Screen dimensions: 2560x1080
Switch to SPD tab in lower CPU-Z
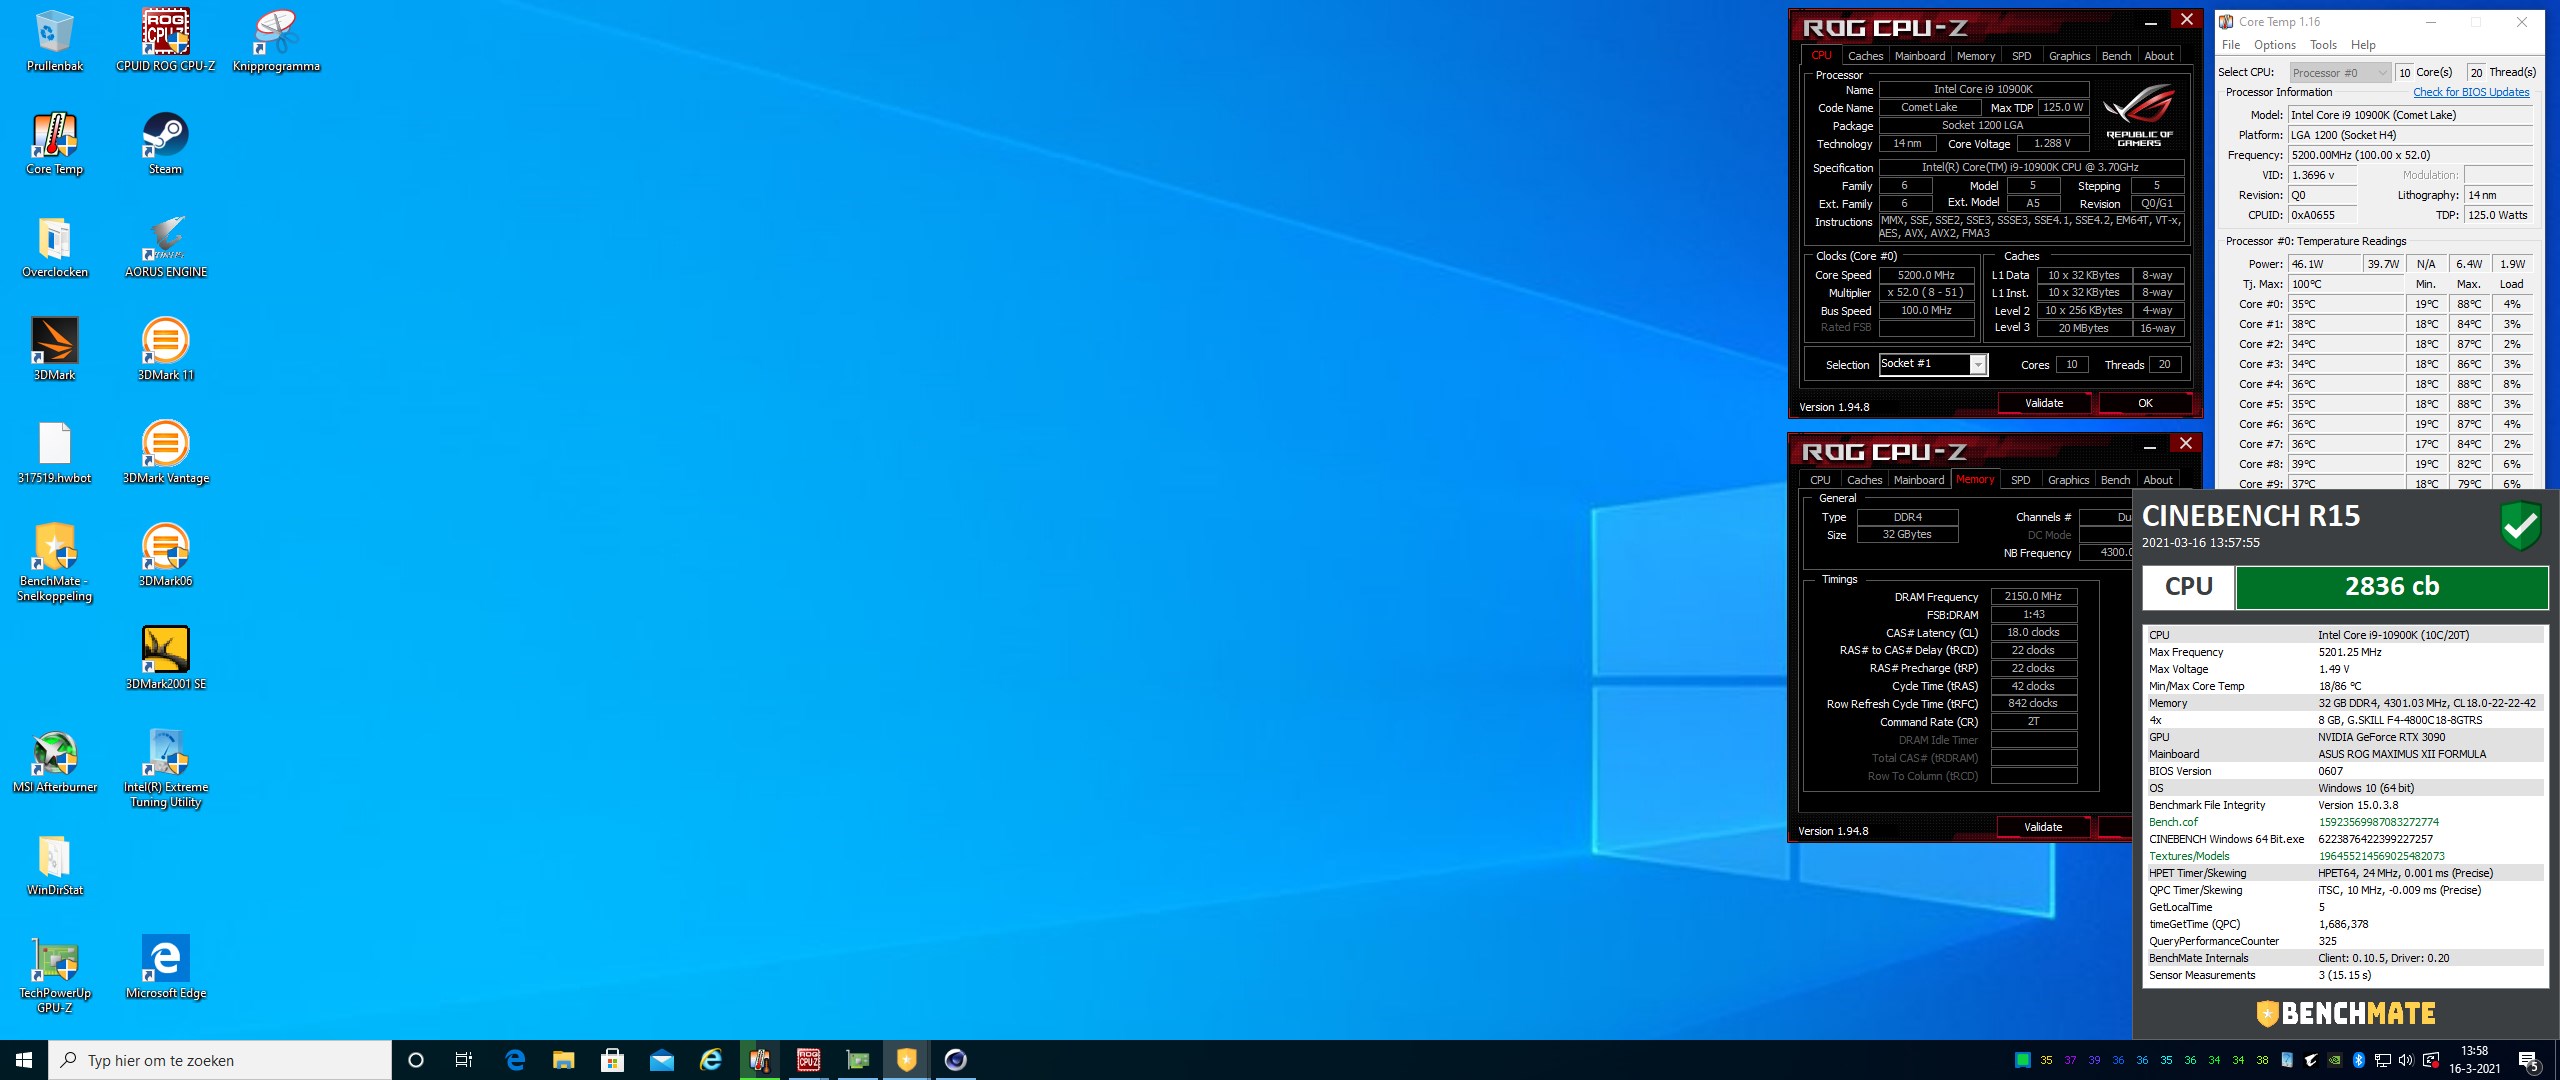point(2020,480)
